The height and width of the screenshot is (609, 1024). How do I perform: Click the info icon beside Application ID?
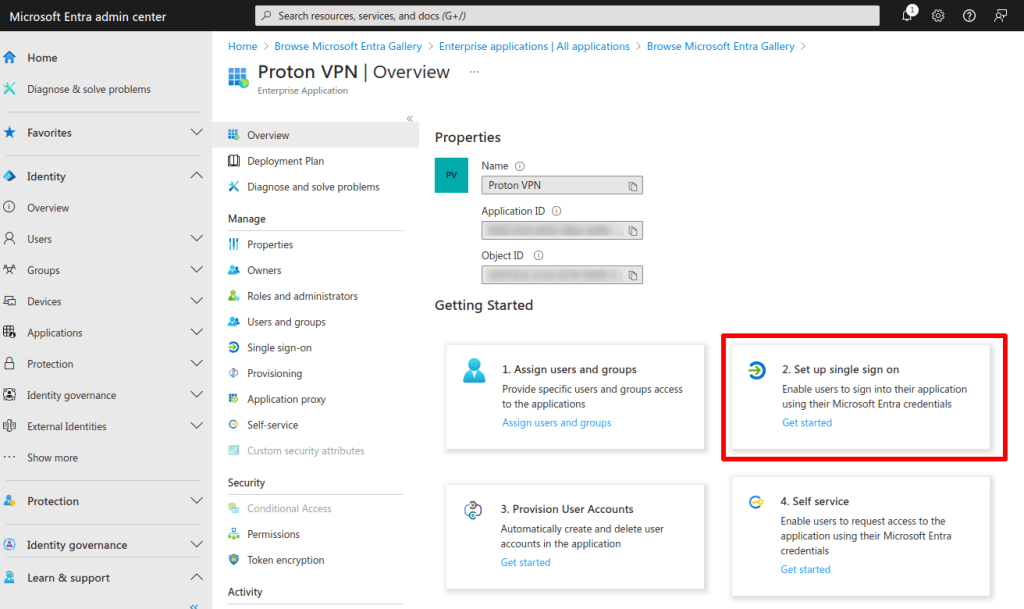556,211
